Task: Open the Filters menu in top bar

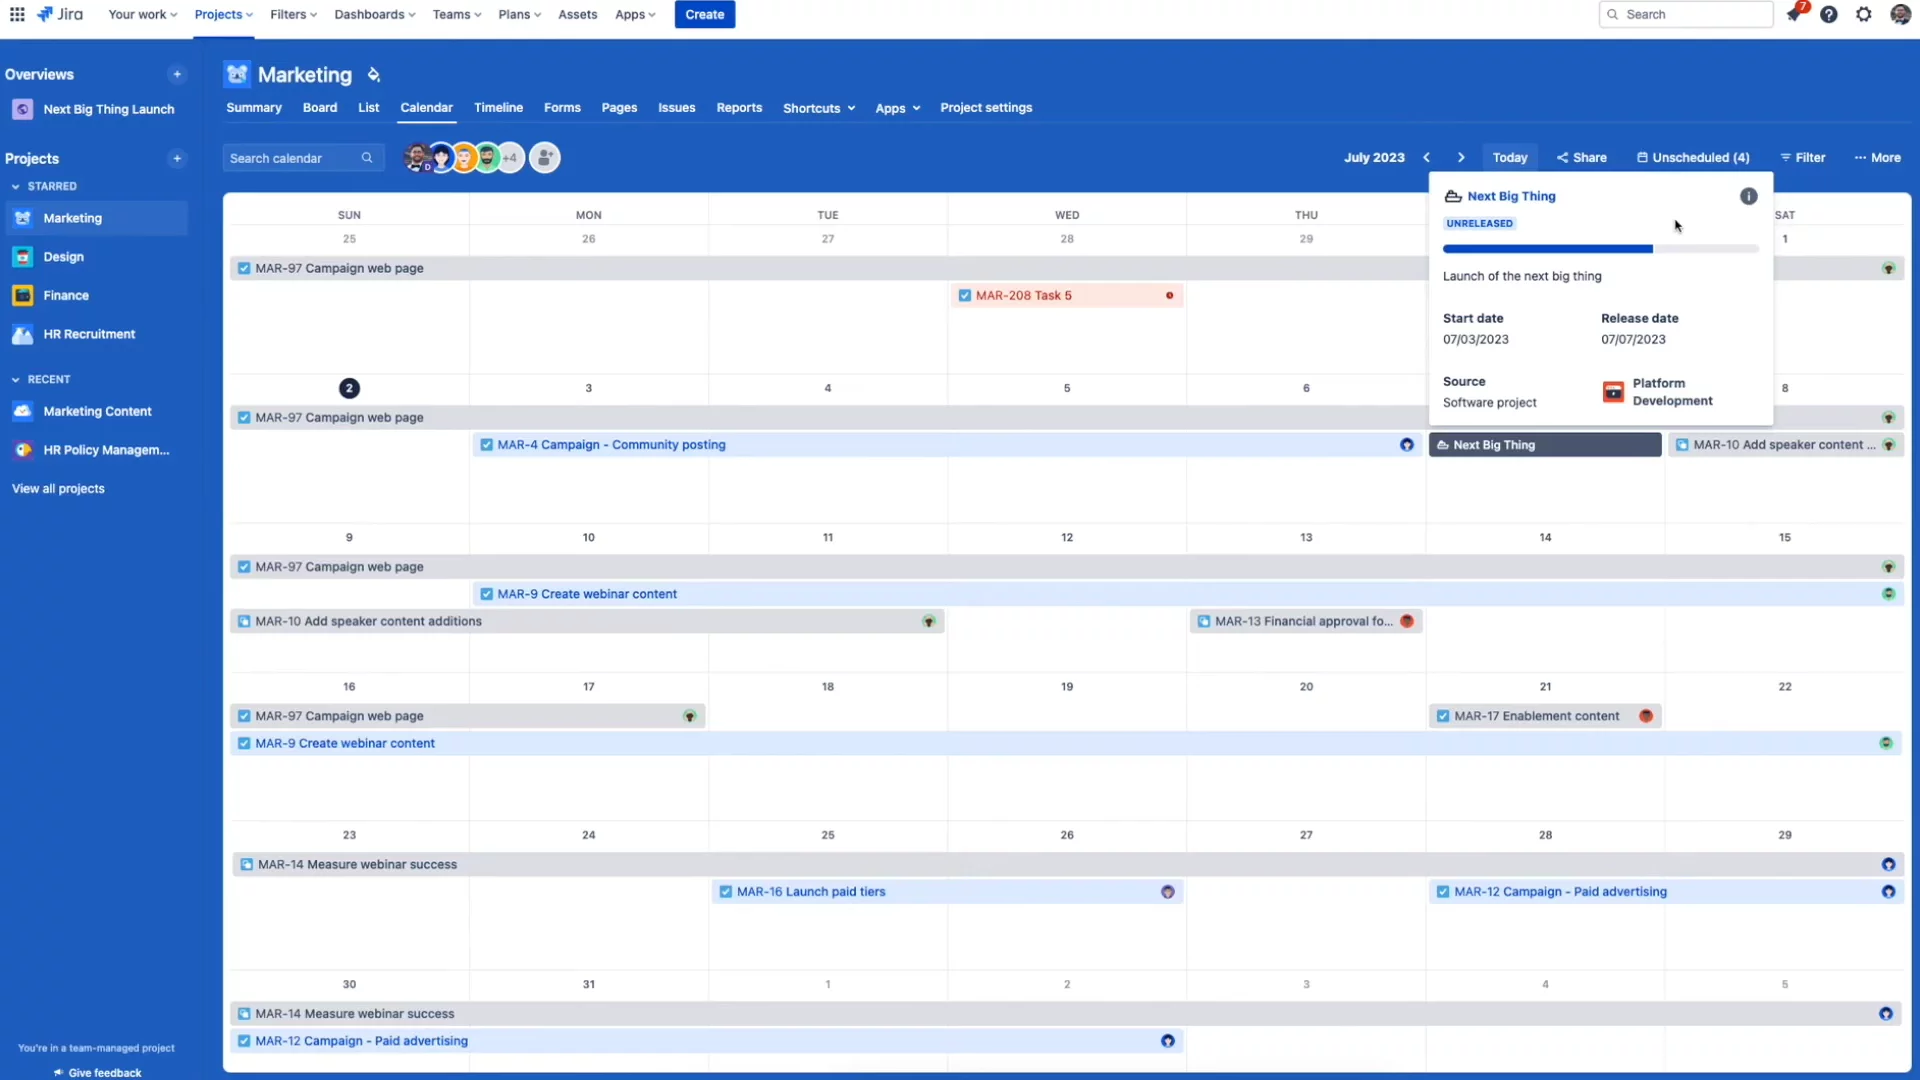Action: click(293, 14)
